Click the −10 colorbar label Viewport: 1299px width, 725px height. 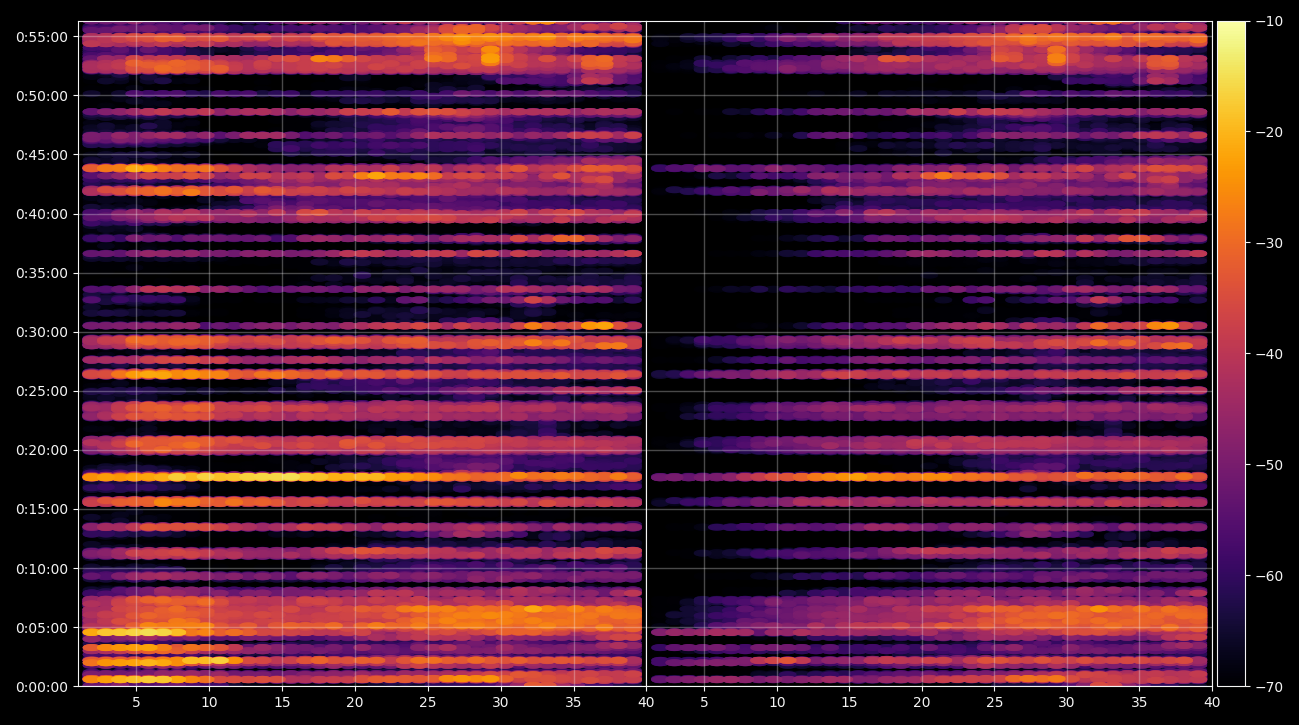[1268, 21]
